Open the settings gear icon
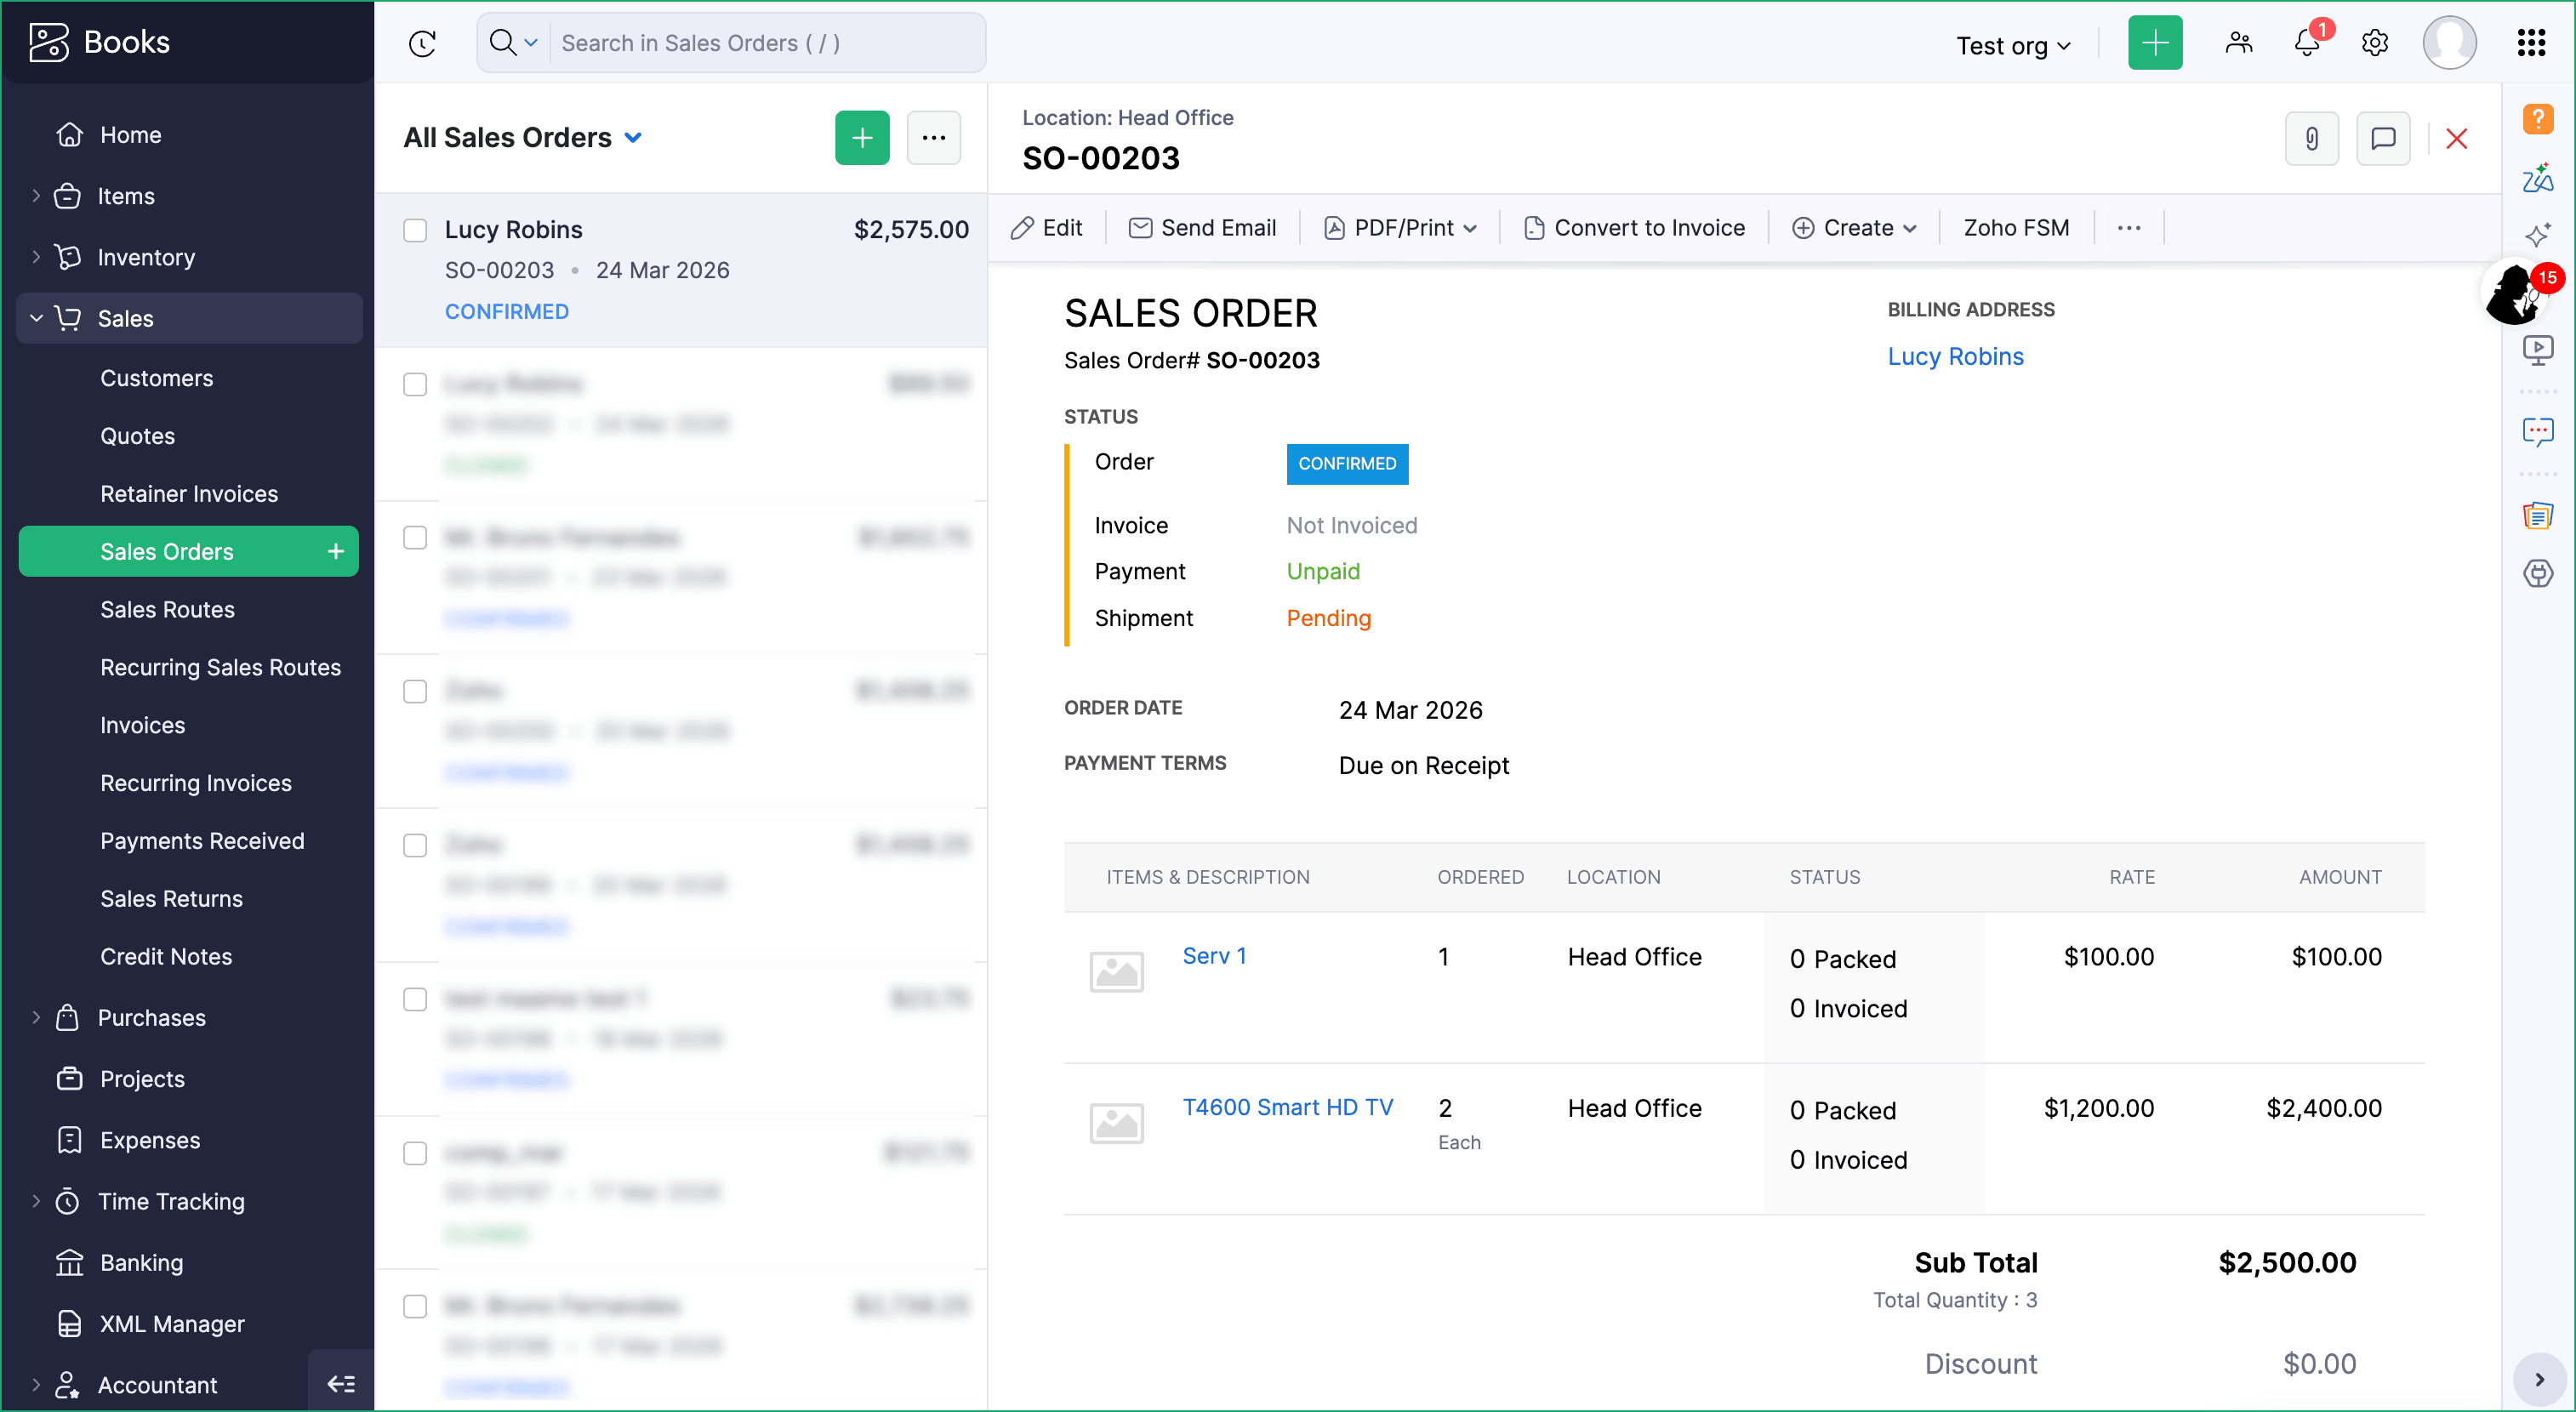 click(x=2375, y=43)
